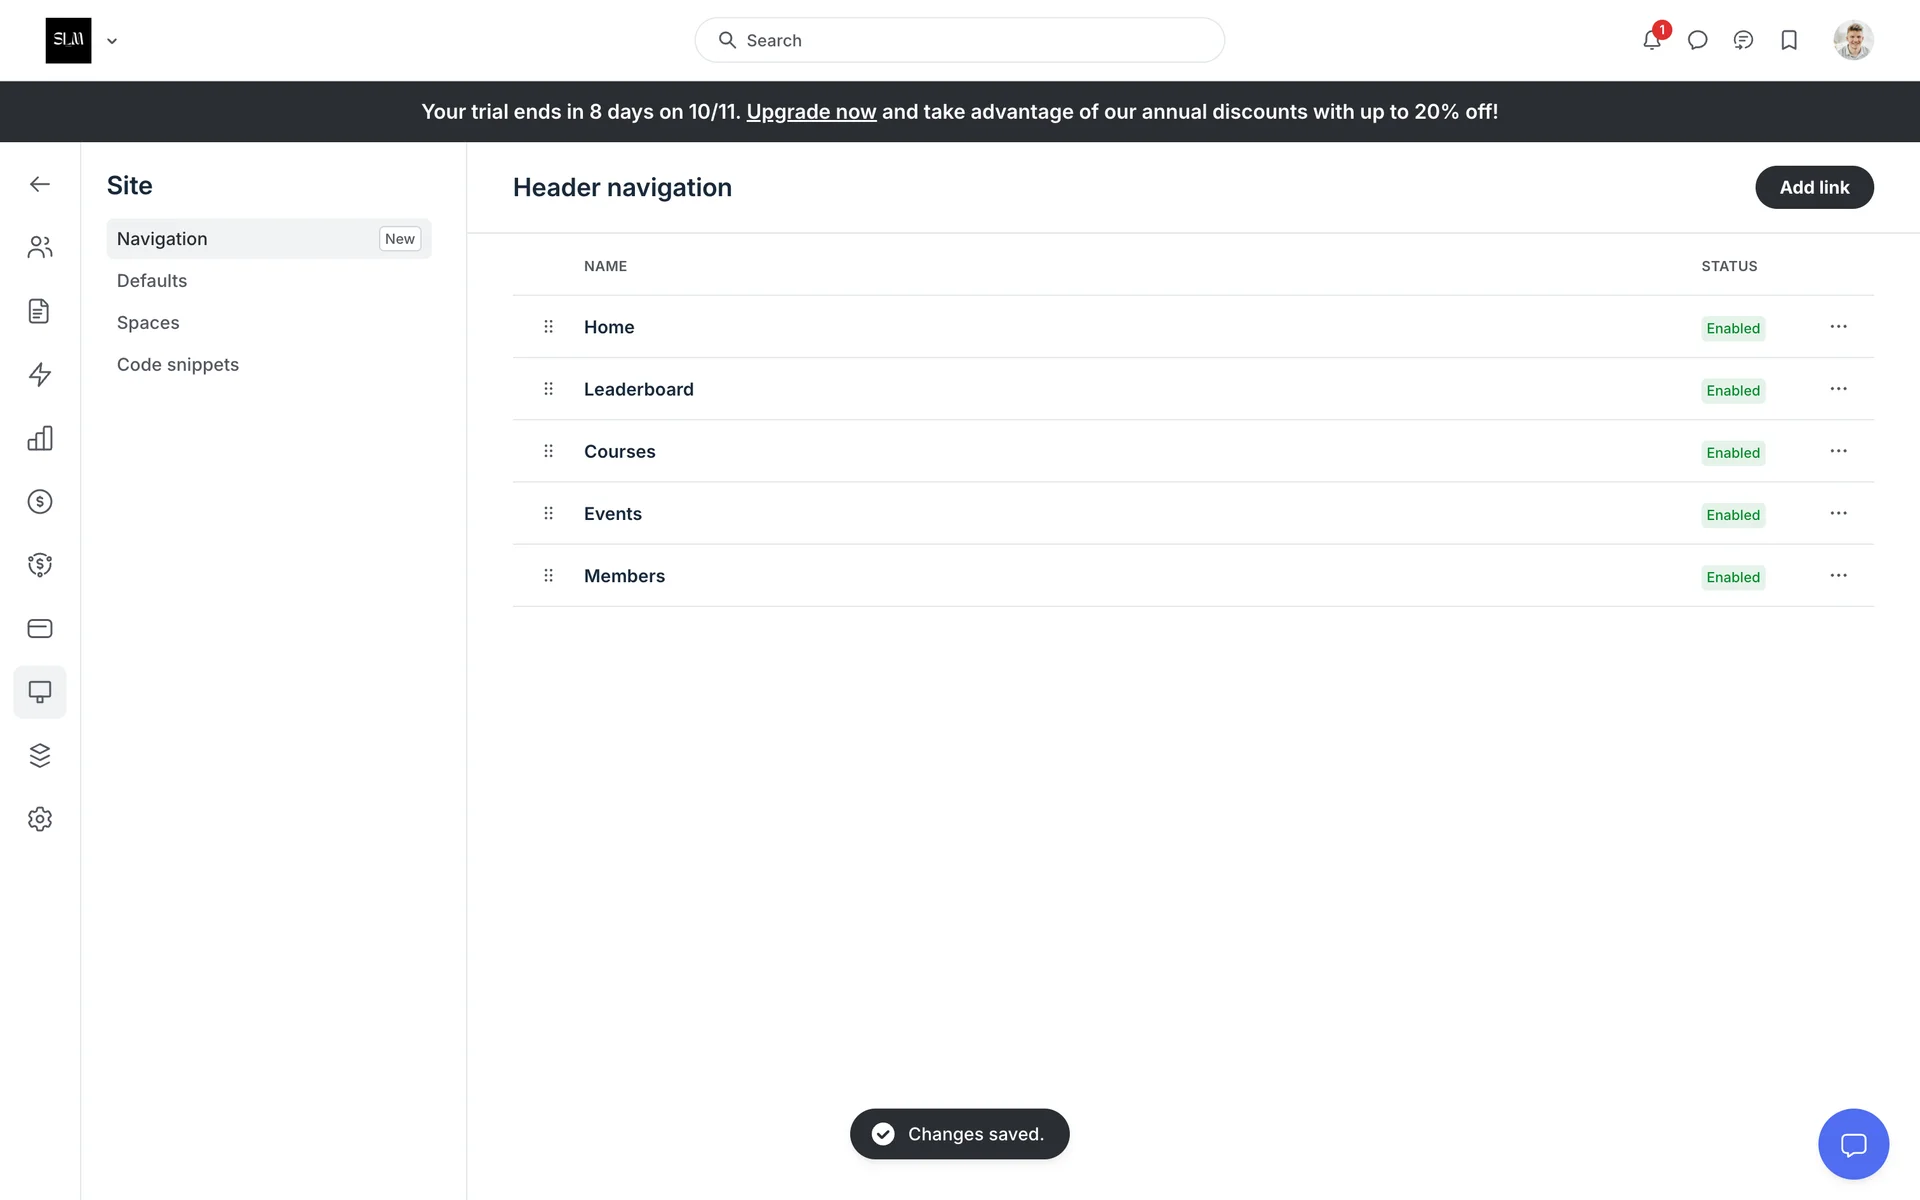The image size is (1920, 1200).
Task: Open the blue support chat widget
Action: (x=1853, y=1144)
